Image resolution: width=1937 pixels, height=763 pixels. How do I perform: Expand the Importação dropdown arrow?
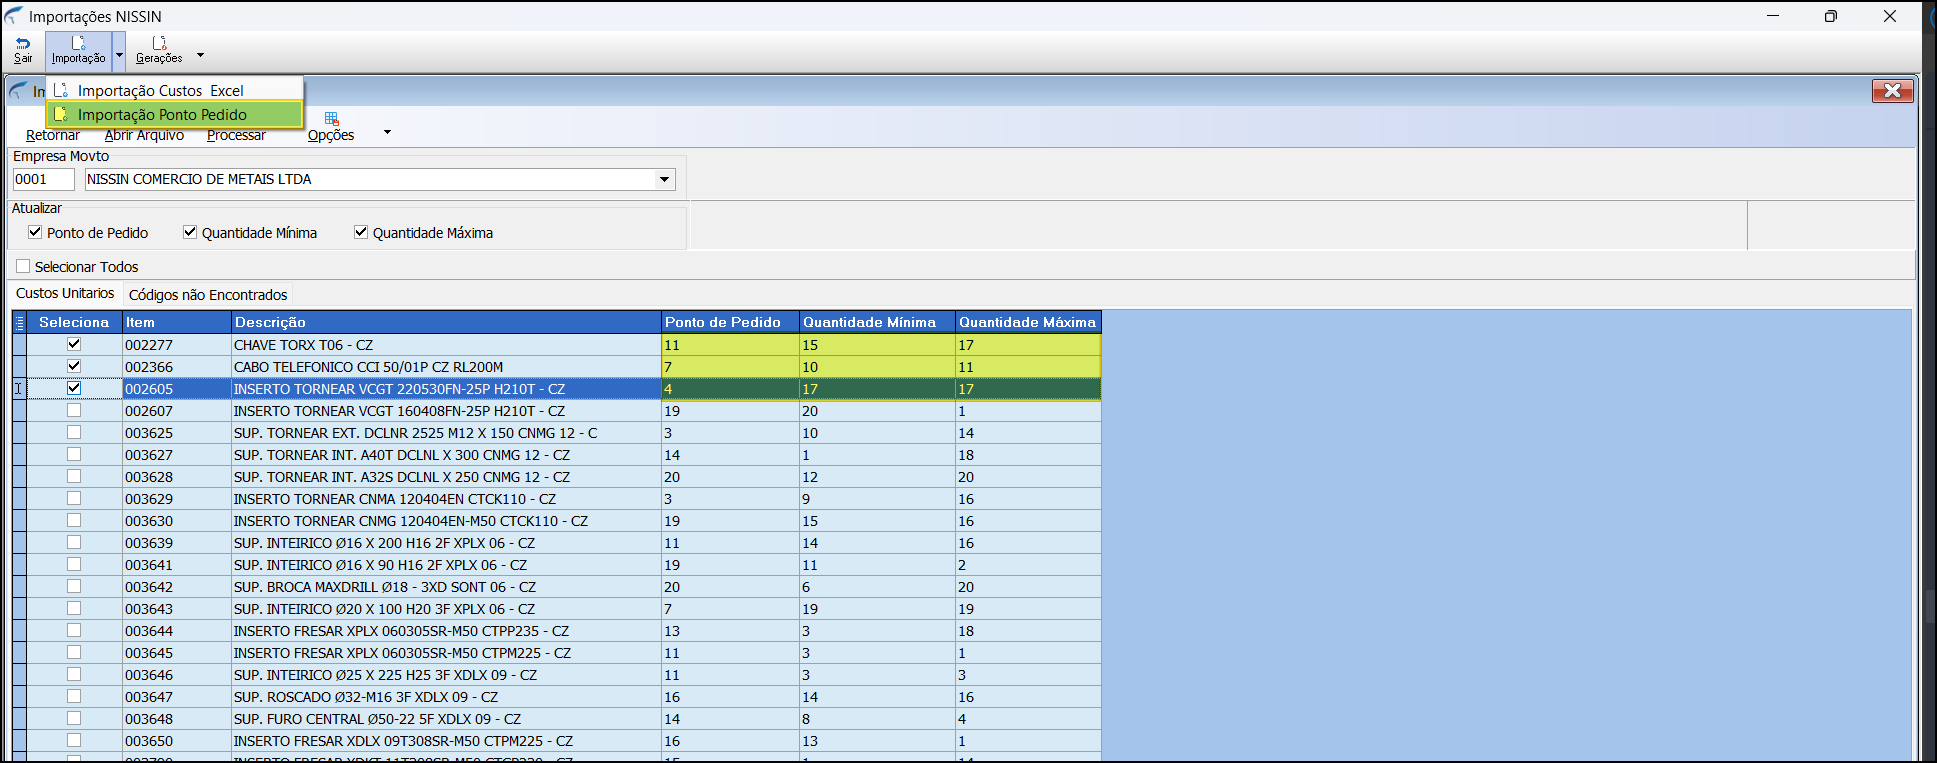click(x=119, y=55)
